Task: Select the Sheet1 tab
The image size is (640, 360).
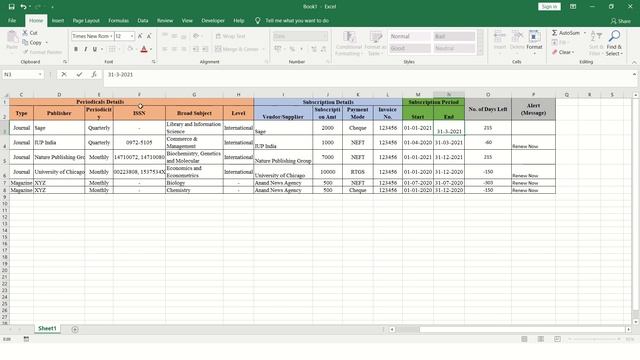Action: [47, 329]
